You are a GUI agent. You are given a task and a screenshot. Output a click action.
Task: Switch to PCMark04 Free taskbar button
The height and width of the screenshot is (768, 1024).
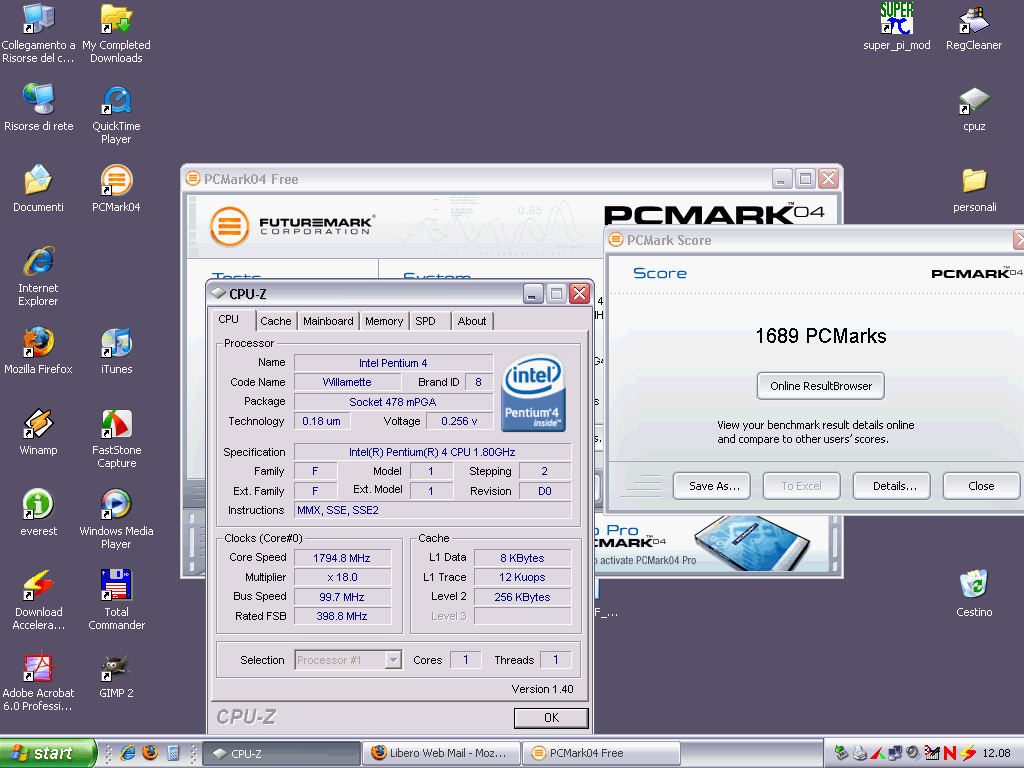601,753
